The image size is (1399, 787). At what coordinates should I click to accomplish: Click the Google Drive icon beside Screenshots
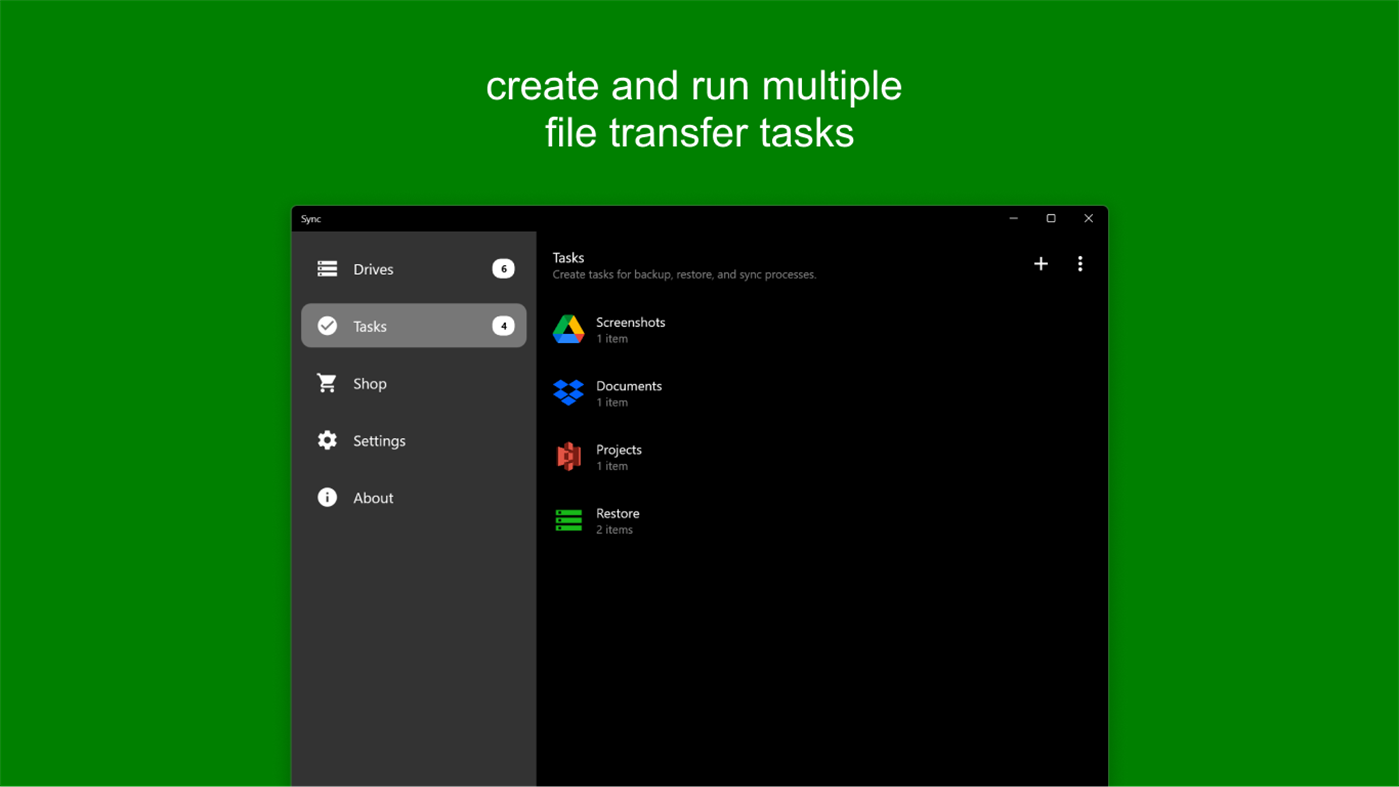tap(568, 329)
